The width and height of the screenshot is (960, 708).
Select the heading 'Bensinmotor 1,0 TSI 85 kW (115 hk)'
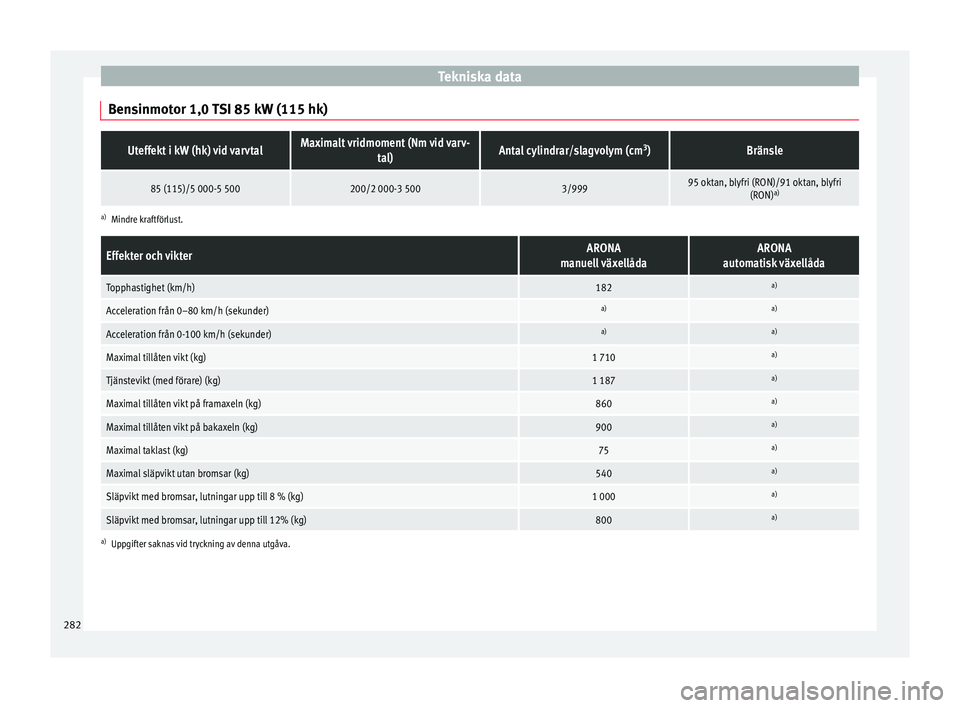point(218,109)
